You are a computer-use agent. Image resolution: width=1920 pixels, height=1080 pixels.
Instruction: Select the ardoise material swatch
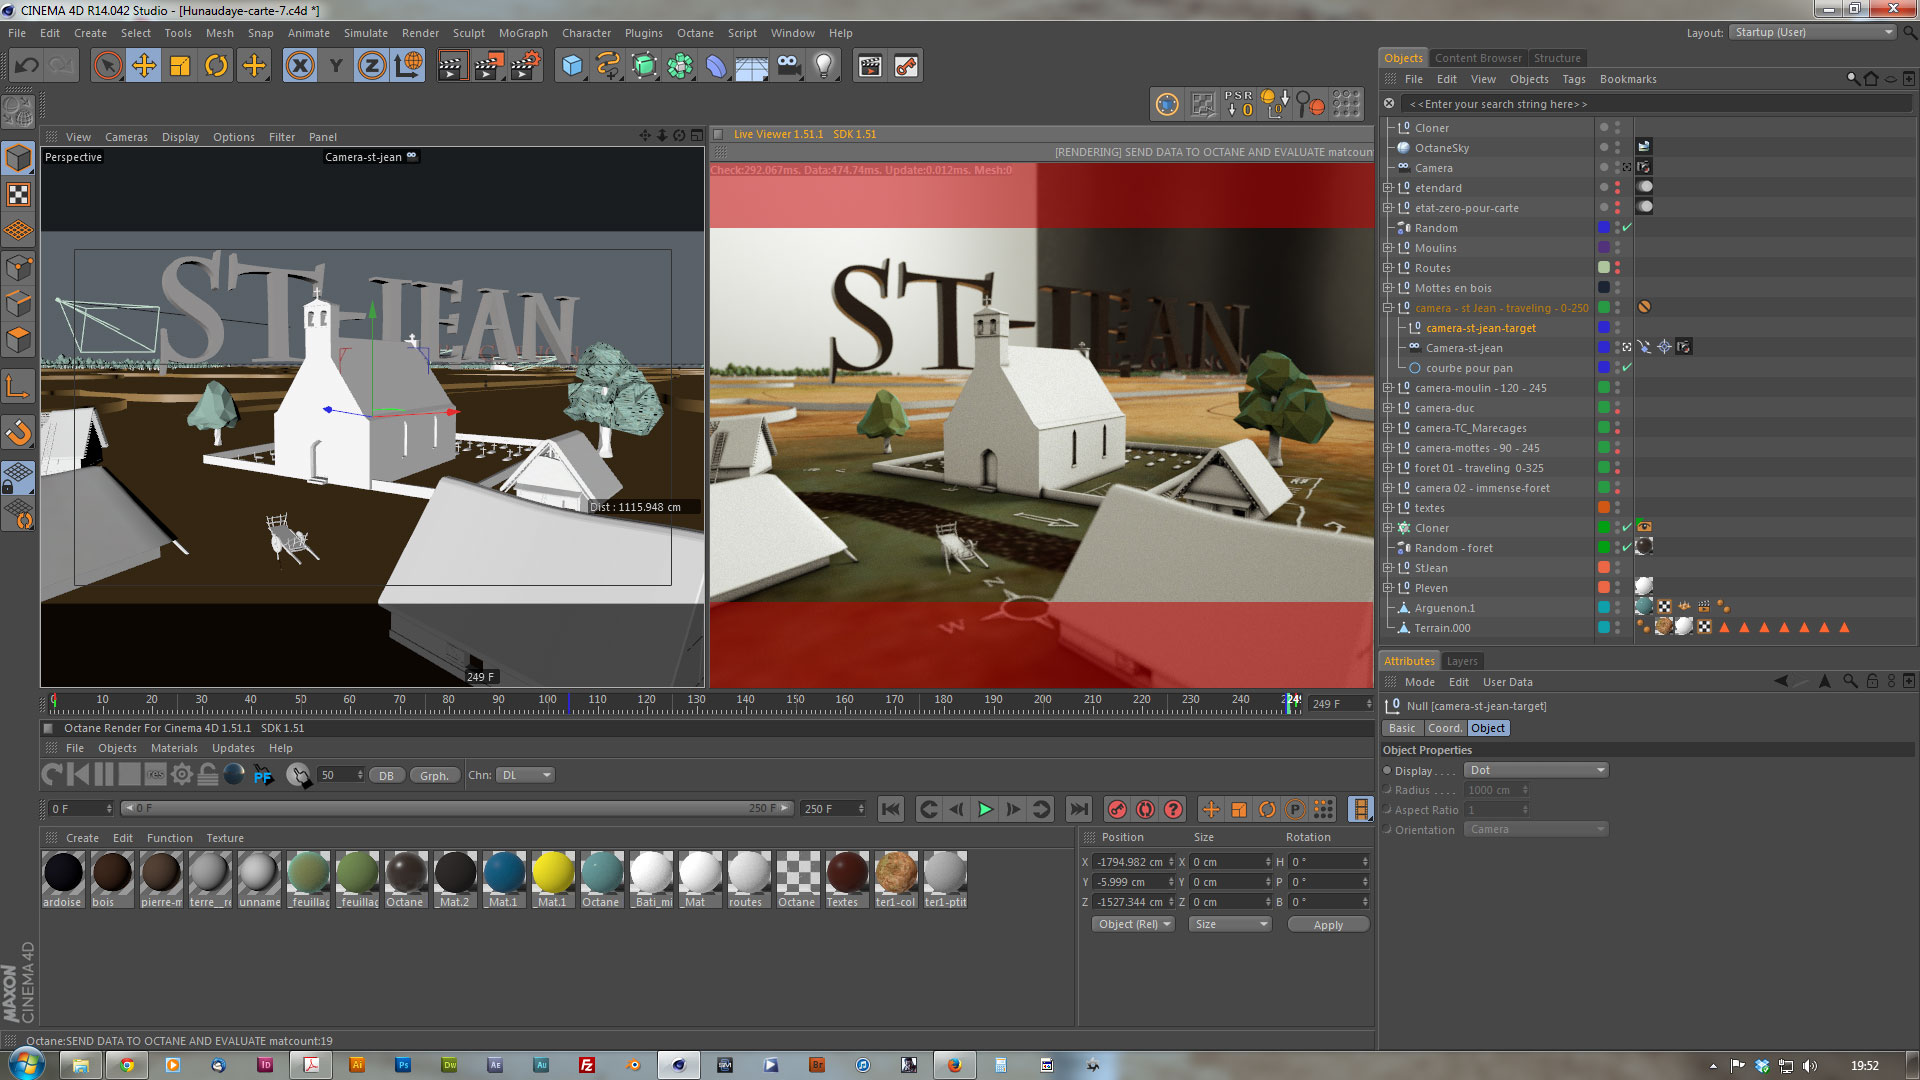click(x=63, y=879)
